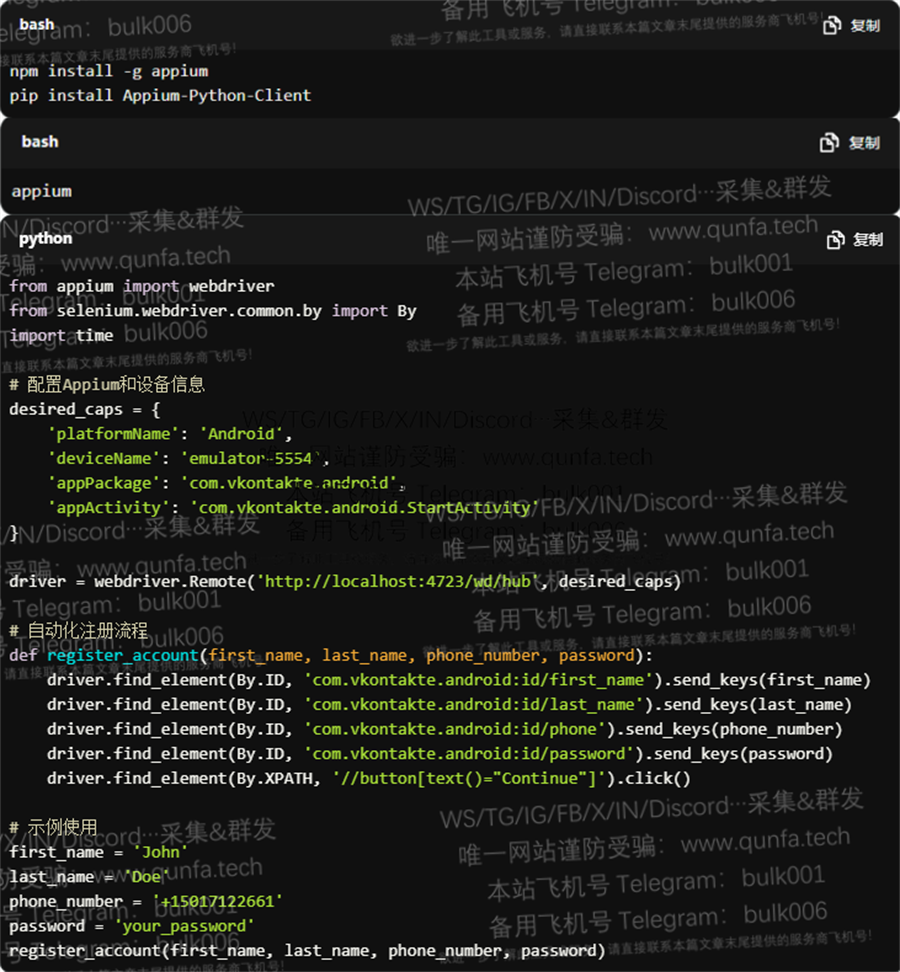Click the 'deviceName': 'emulator-5554' line
900x972 pixels.
(188, 459)
